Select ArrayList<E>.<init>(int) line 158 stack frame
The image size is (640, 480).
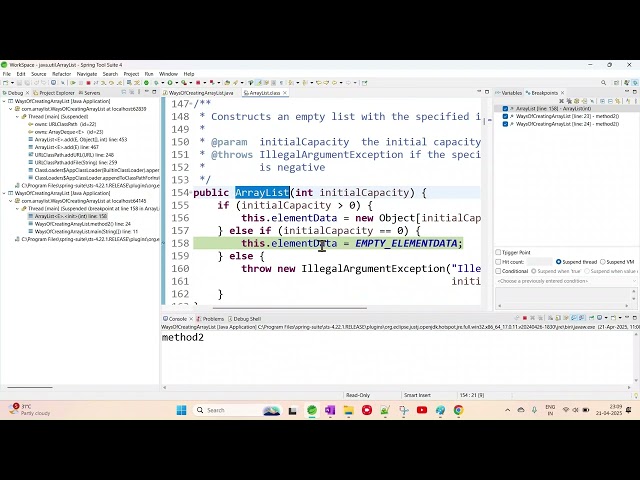(71, 216)
